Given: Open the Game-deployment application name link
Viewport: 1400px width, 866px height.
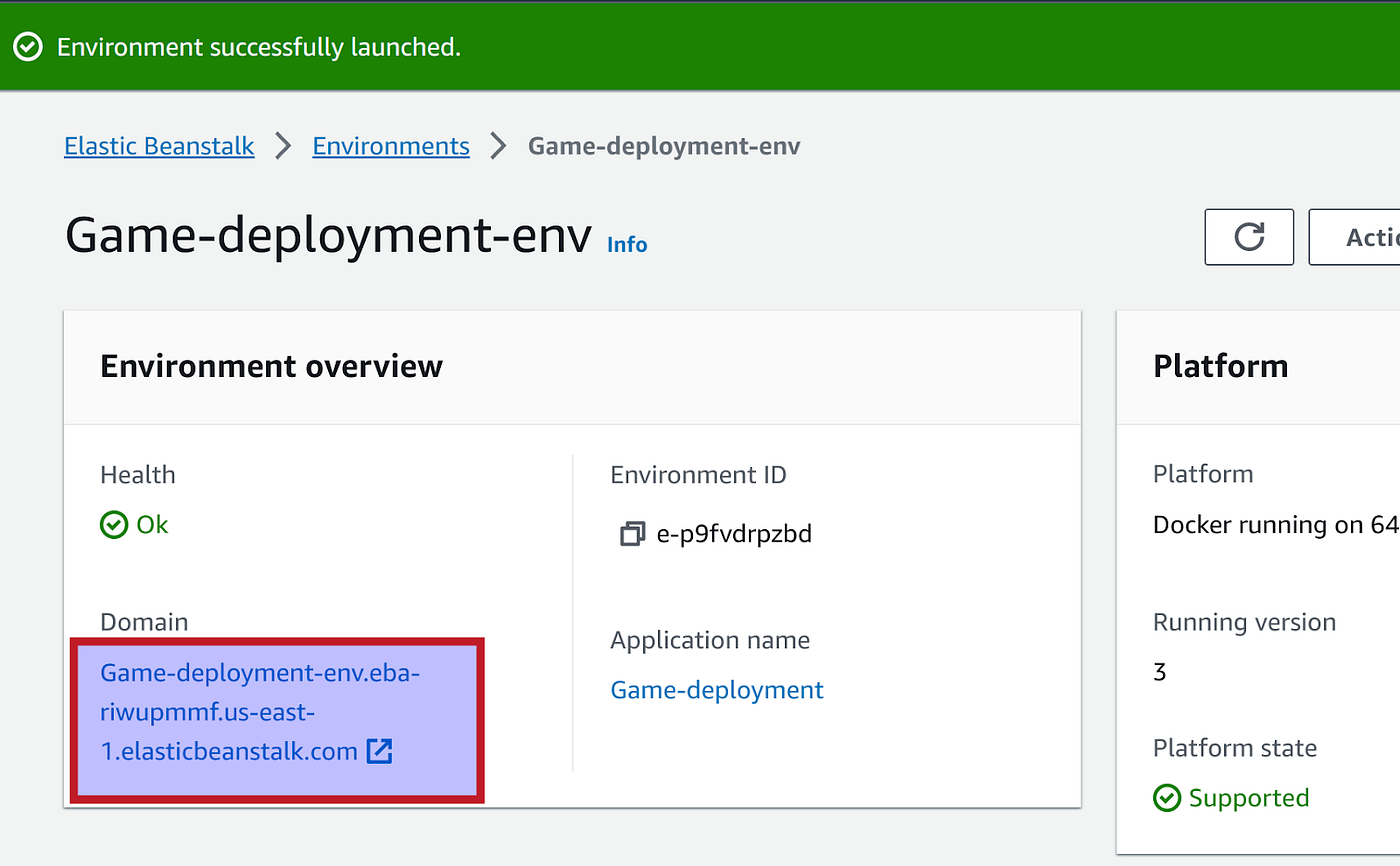Looking at the screenshot, I should (717, 690).
